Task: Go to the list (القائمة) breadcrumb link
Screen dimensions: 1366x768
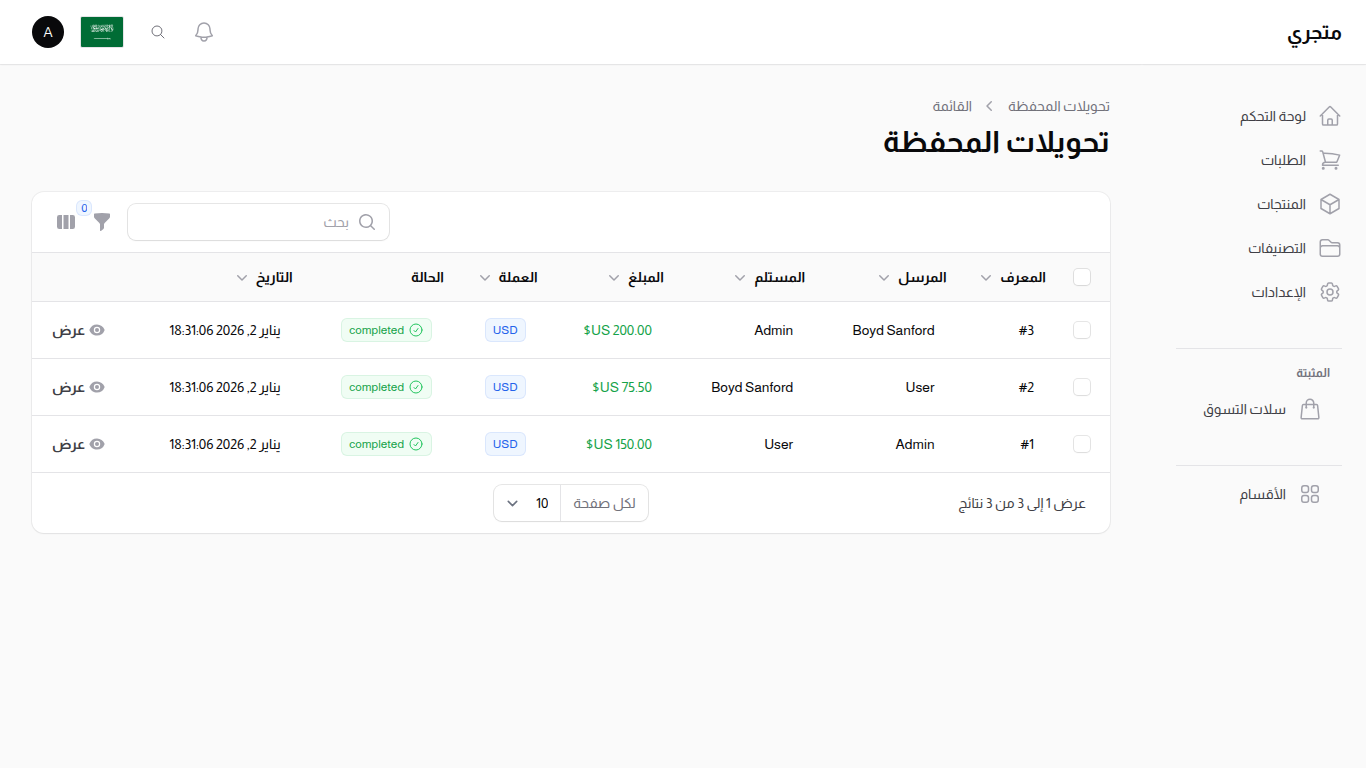Action: (952, 106)
